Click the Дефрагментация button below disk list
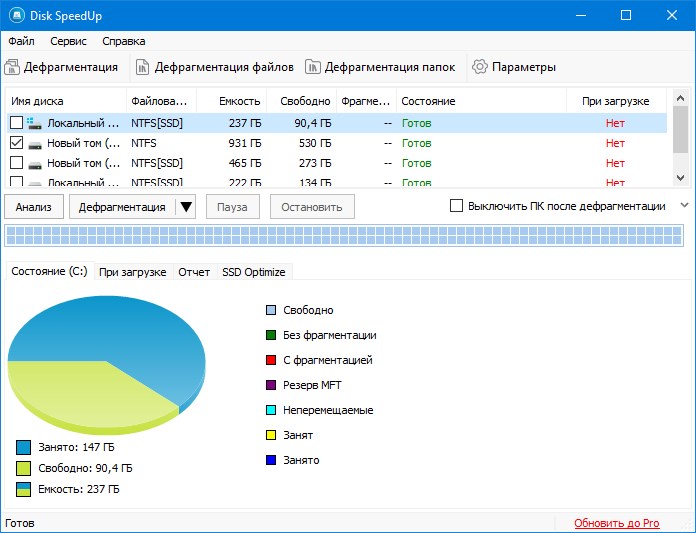The height and width of the screenshot is (533, 696). point(123,207)
